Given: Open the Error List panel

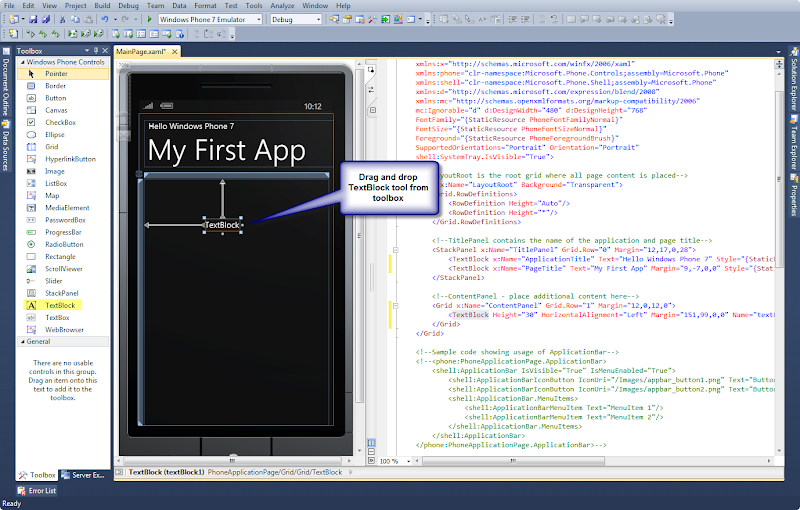Looking at the screenshot, I should coord(35,491).
